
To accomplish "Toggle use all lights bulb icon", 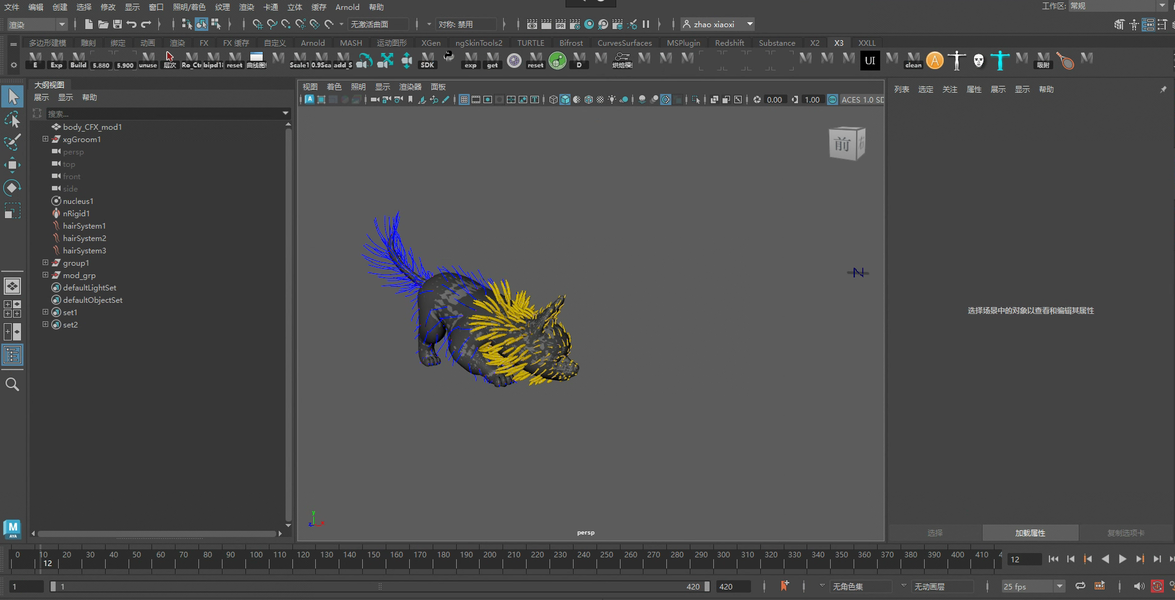I will click(x=612, y=100).
